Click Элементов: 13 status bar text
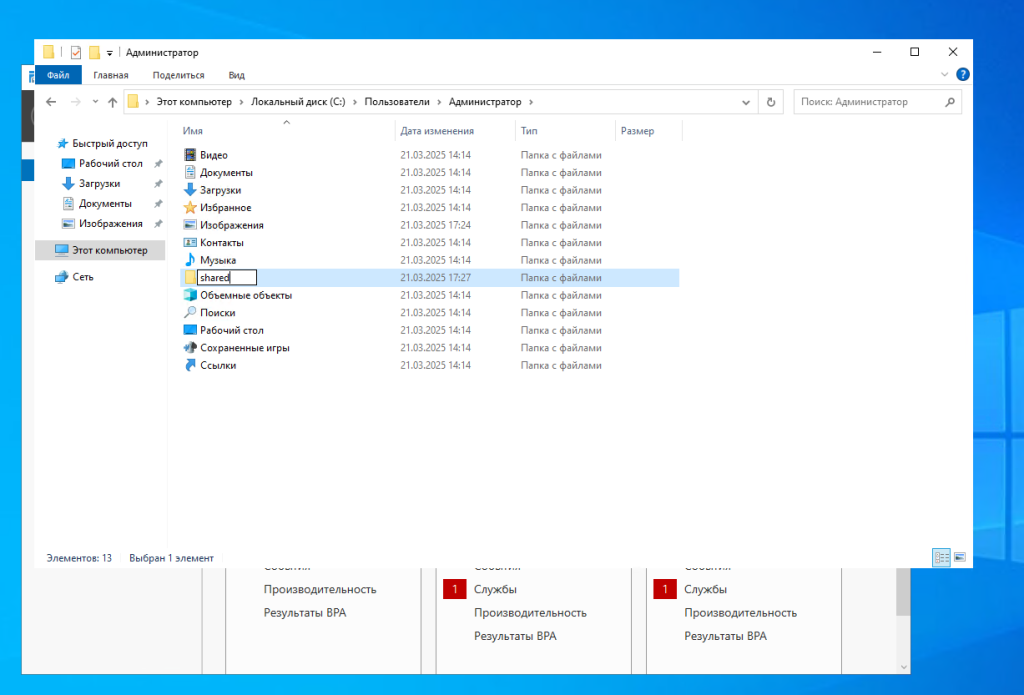This screenshot has width=1024, height=695. click(79, 558)
